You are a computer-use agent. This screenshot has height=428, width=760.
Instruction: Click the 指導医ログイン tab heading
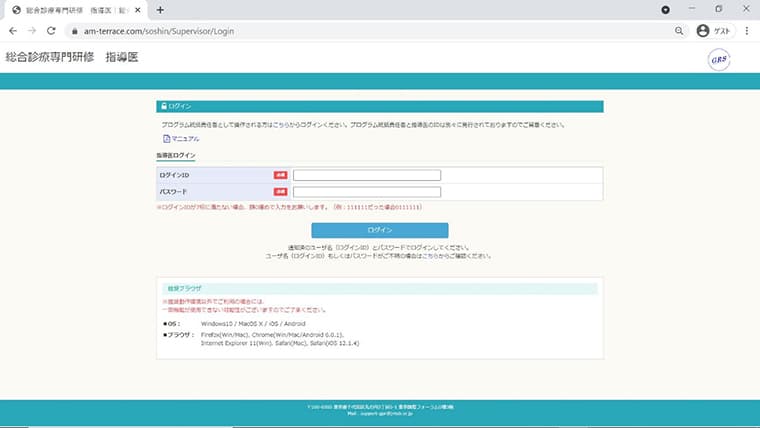(175, 156)
